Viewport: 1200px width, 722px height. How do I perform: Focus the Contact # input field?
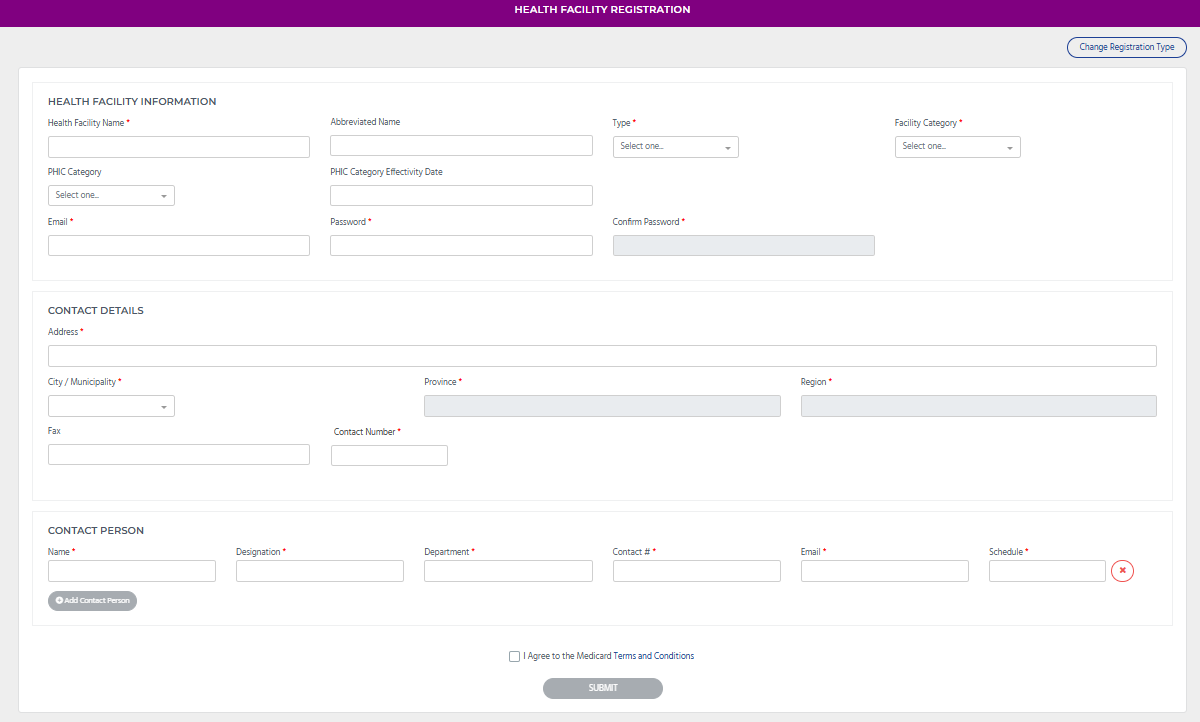tap(697, 571)
